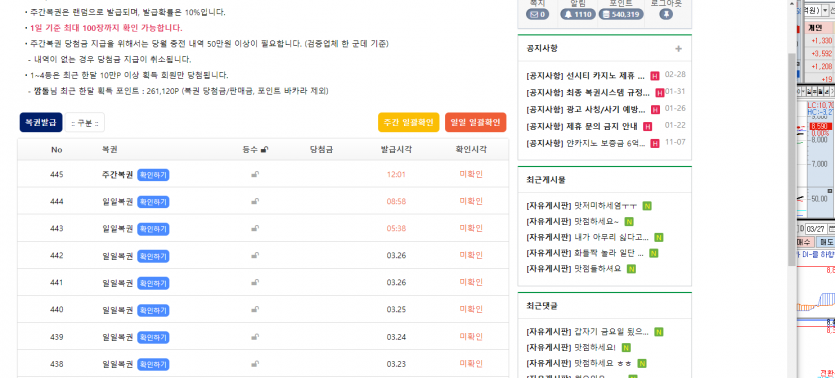835x378 pixels.
Task: Click 확인하기 for 일일복권 row 443
Action: pos(153,229)
